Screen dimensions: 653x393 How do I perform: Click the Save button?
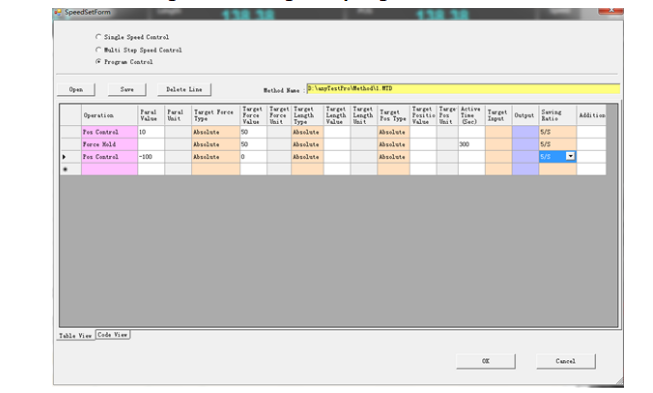point(127,90)
